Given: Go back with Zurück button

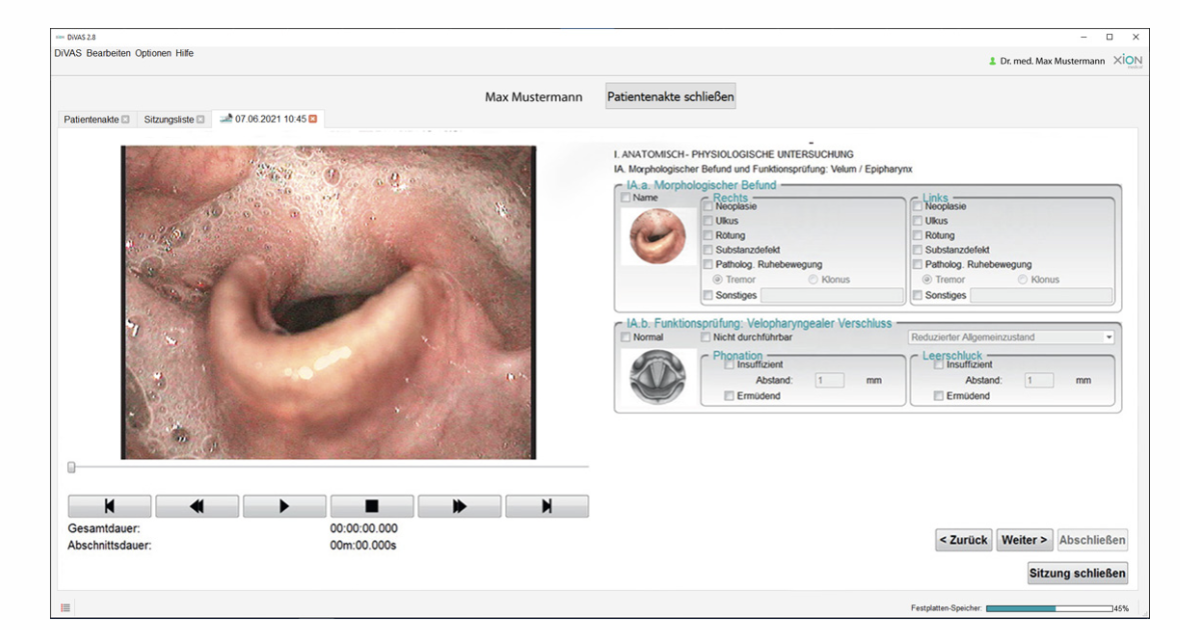Looking at the screenshot, I should pos(964,540).
